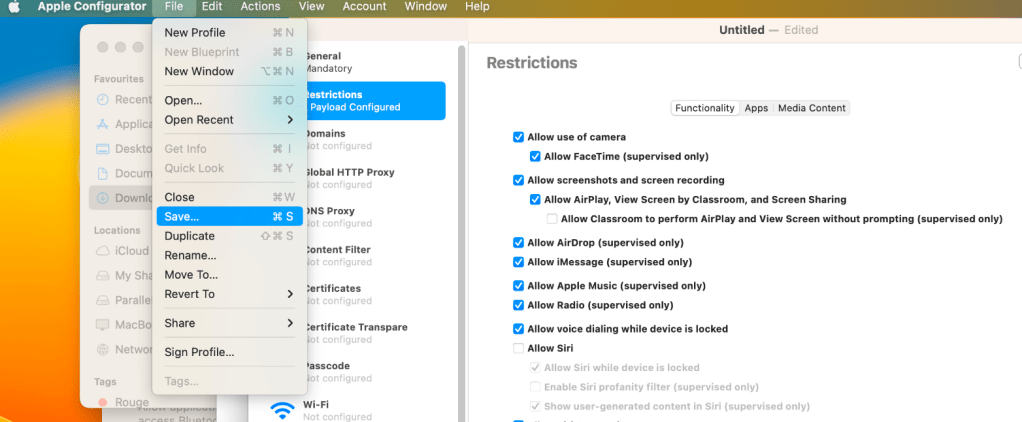Viewport: 1022px width, 422px height.
Task: Choose Save... from the File menu
Action: (x=228, y=216)
